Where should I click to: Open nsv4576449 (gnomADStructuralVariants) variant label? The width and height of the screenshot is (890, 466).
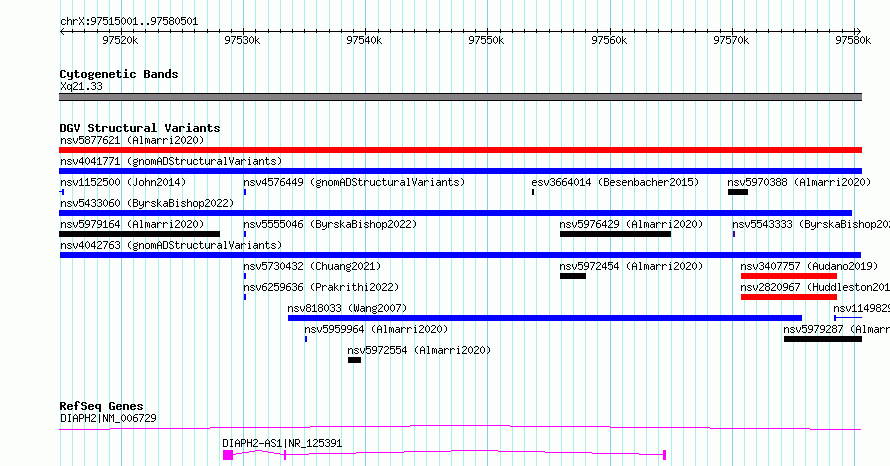pyautogui.click(x=354, y=182)
